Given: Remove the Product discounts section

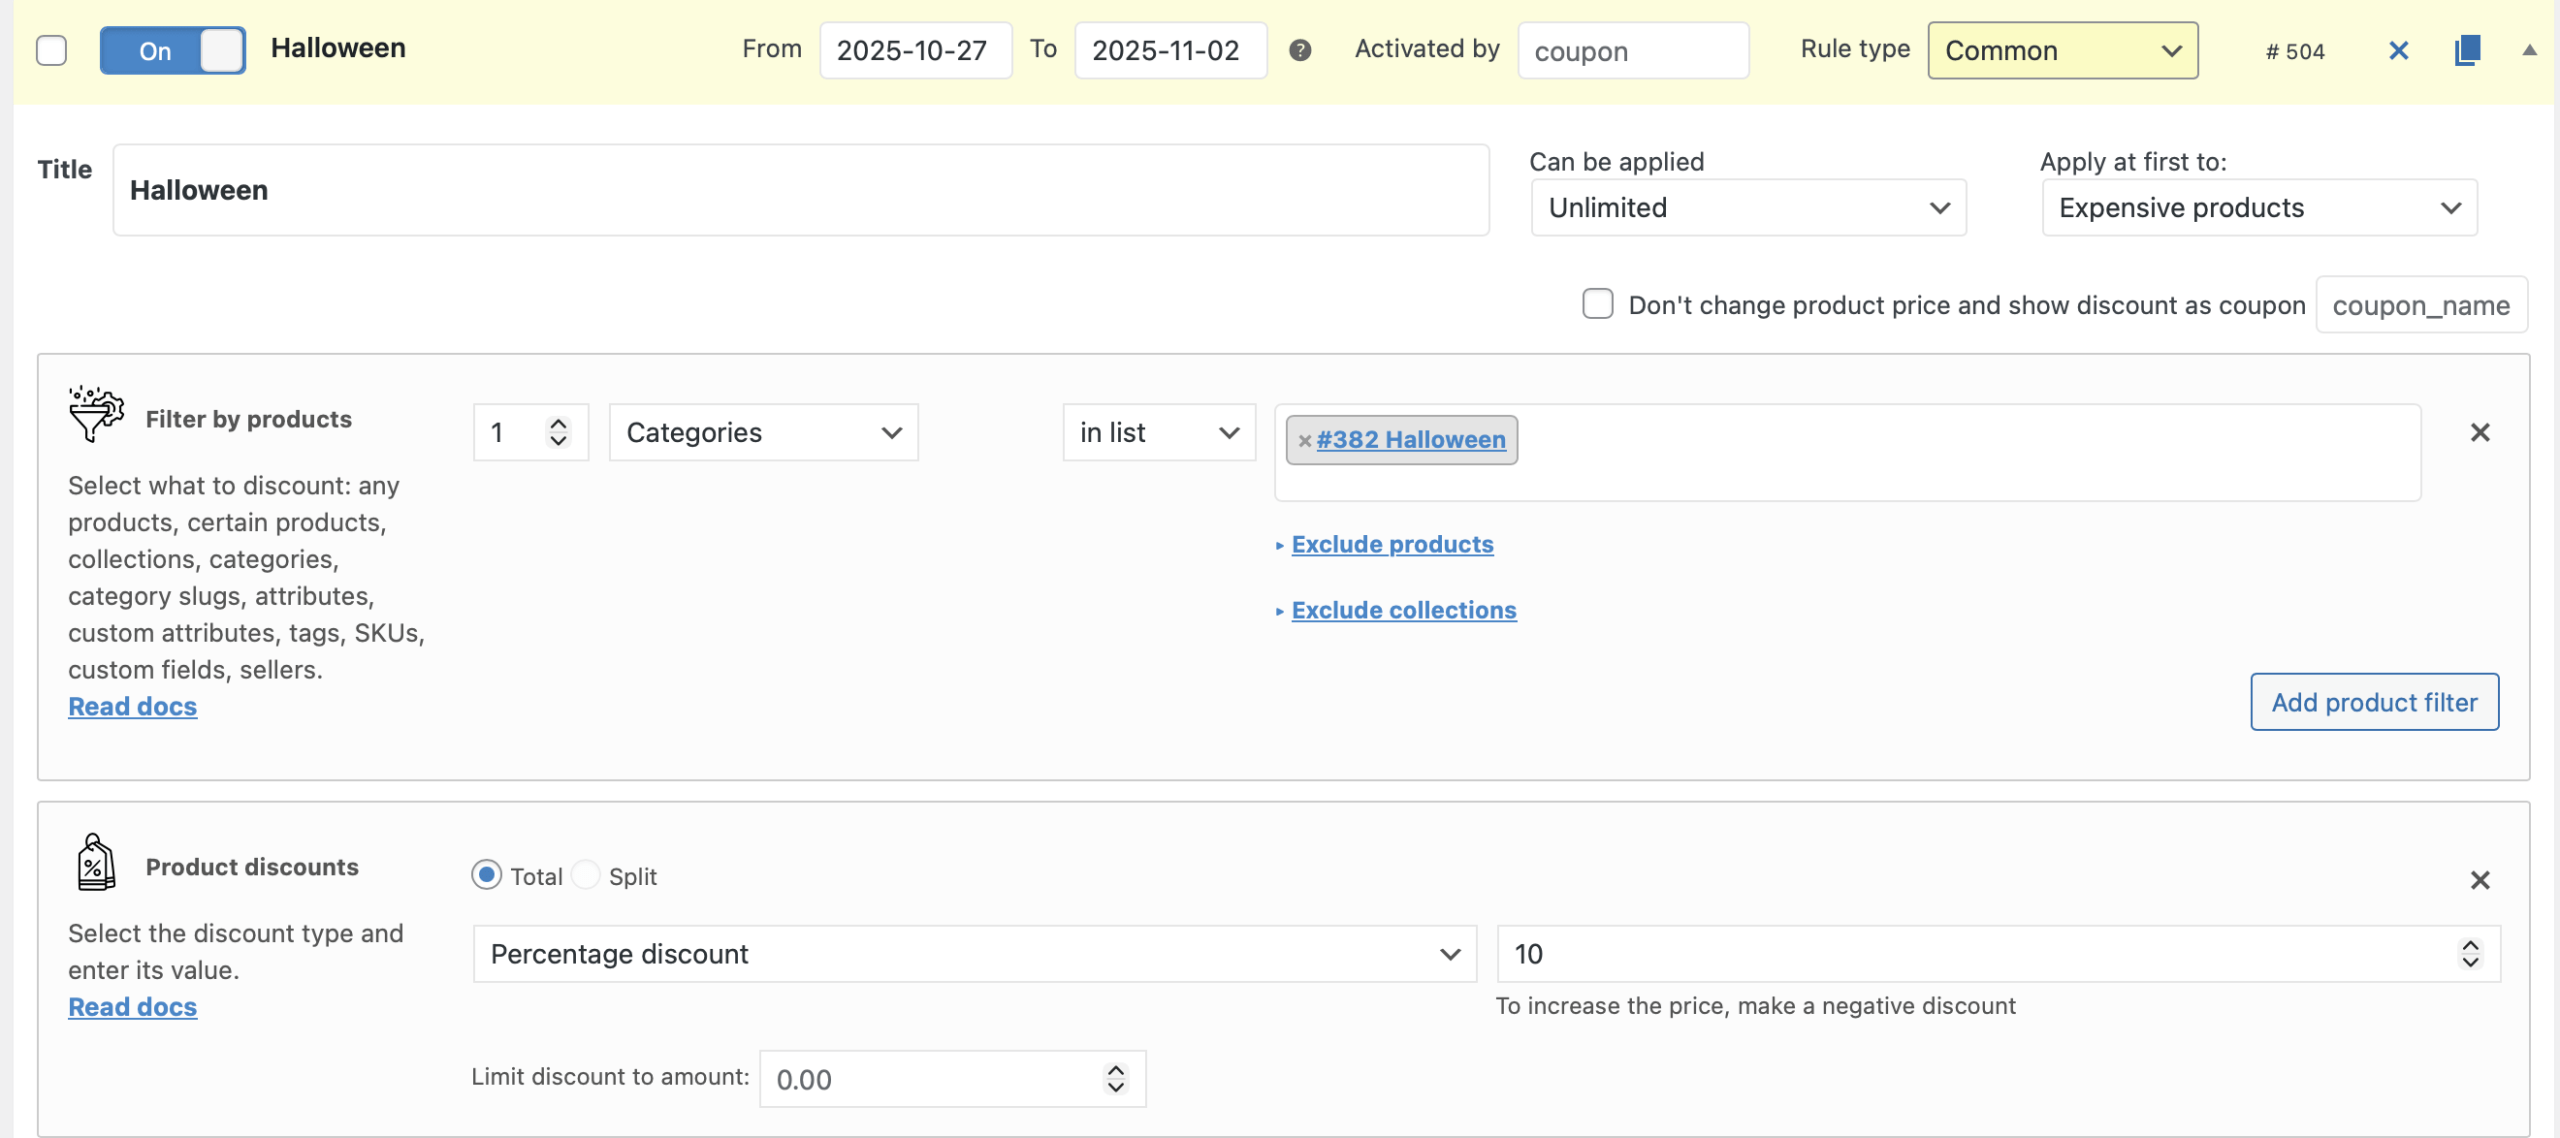Looking at the screenshot, I should [2479, 880].
